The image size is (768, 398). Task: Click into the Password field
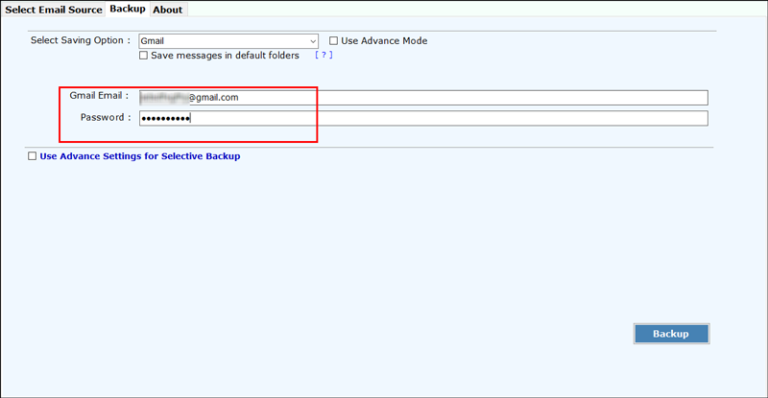click(423, 118)
